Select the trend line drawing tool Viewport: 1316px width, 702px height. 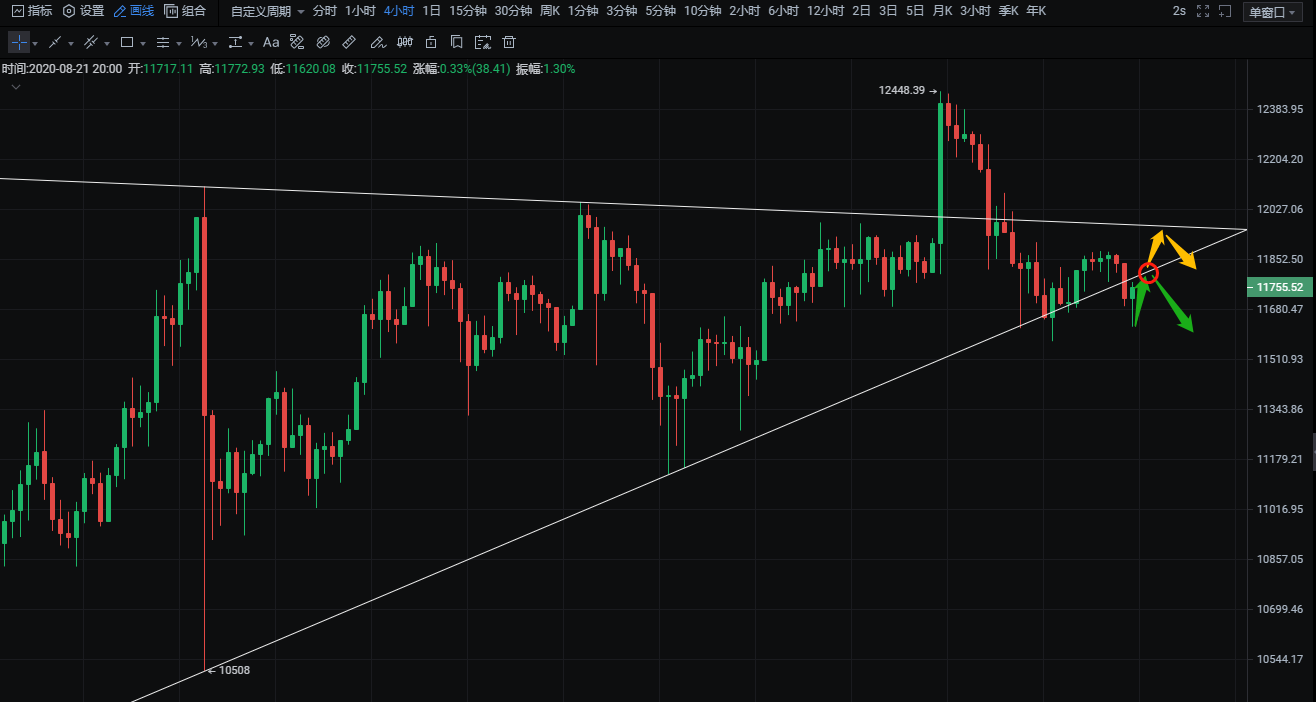coord(56,43)
